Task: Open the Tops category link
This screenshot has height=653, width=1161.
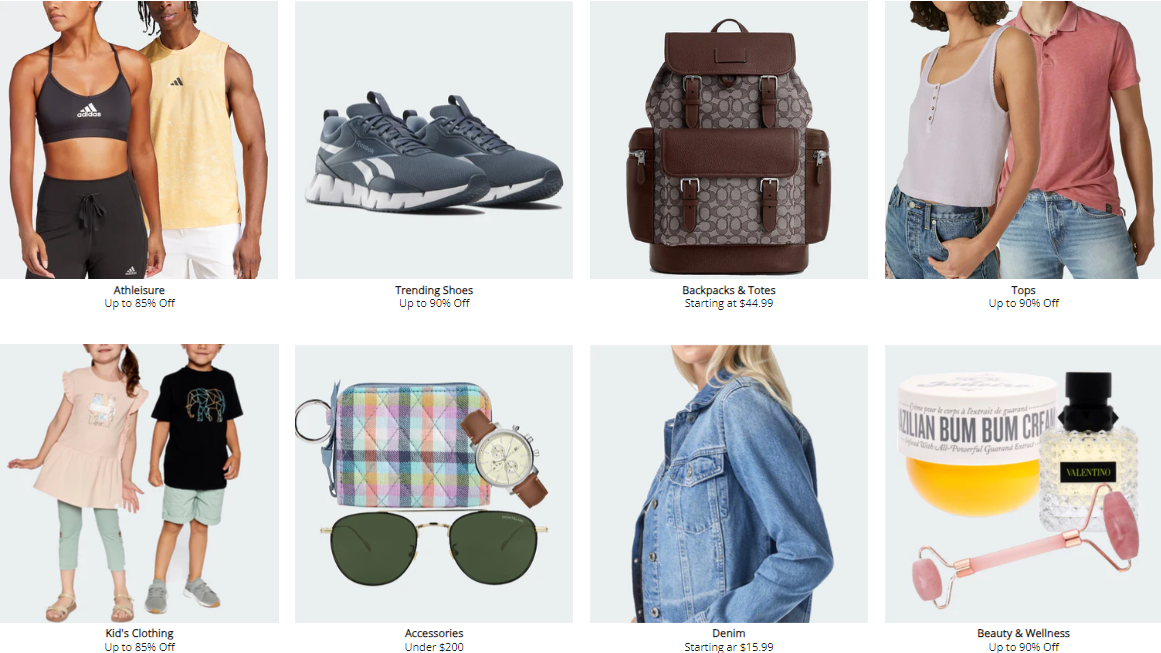Action: (1023, 290)
